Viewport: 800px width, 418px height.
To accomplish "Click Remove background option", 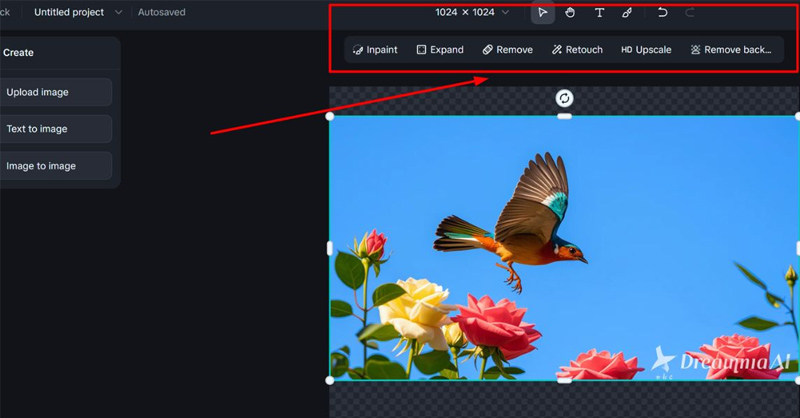I will 731,50.
